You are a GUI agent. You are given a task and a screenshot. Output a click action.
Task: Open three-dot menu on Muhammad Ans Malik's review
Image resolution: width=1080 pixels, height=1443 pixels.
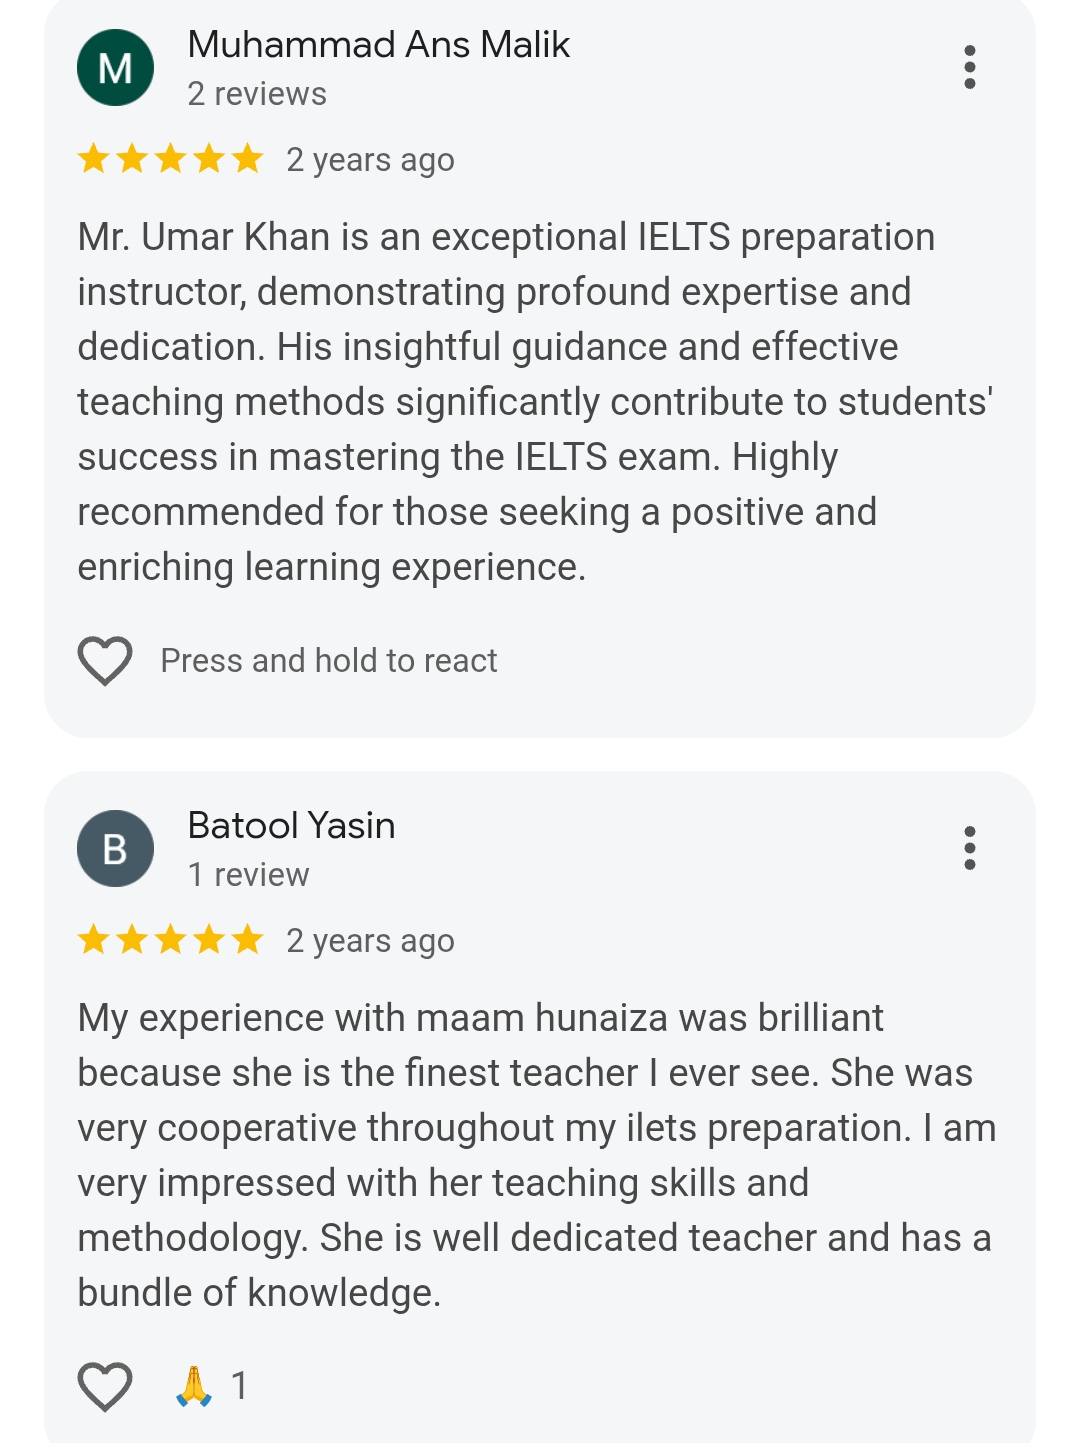coord(969,67)
